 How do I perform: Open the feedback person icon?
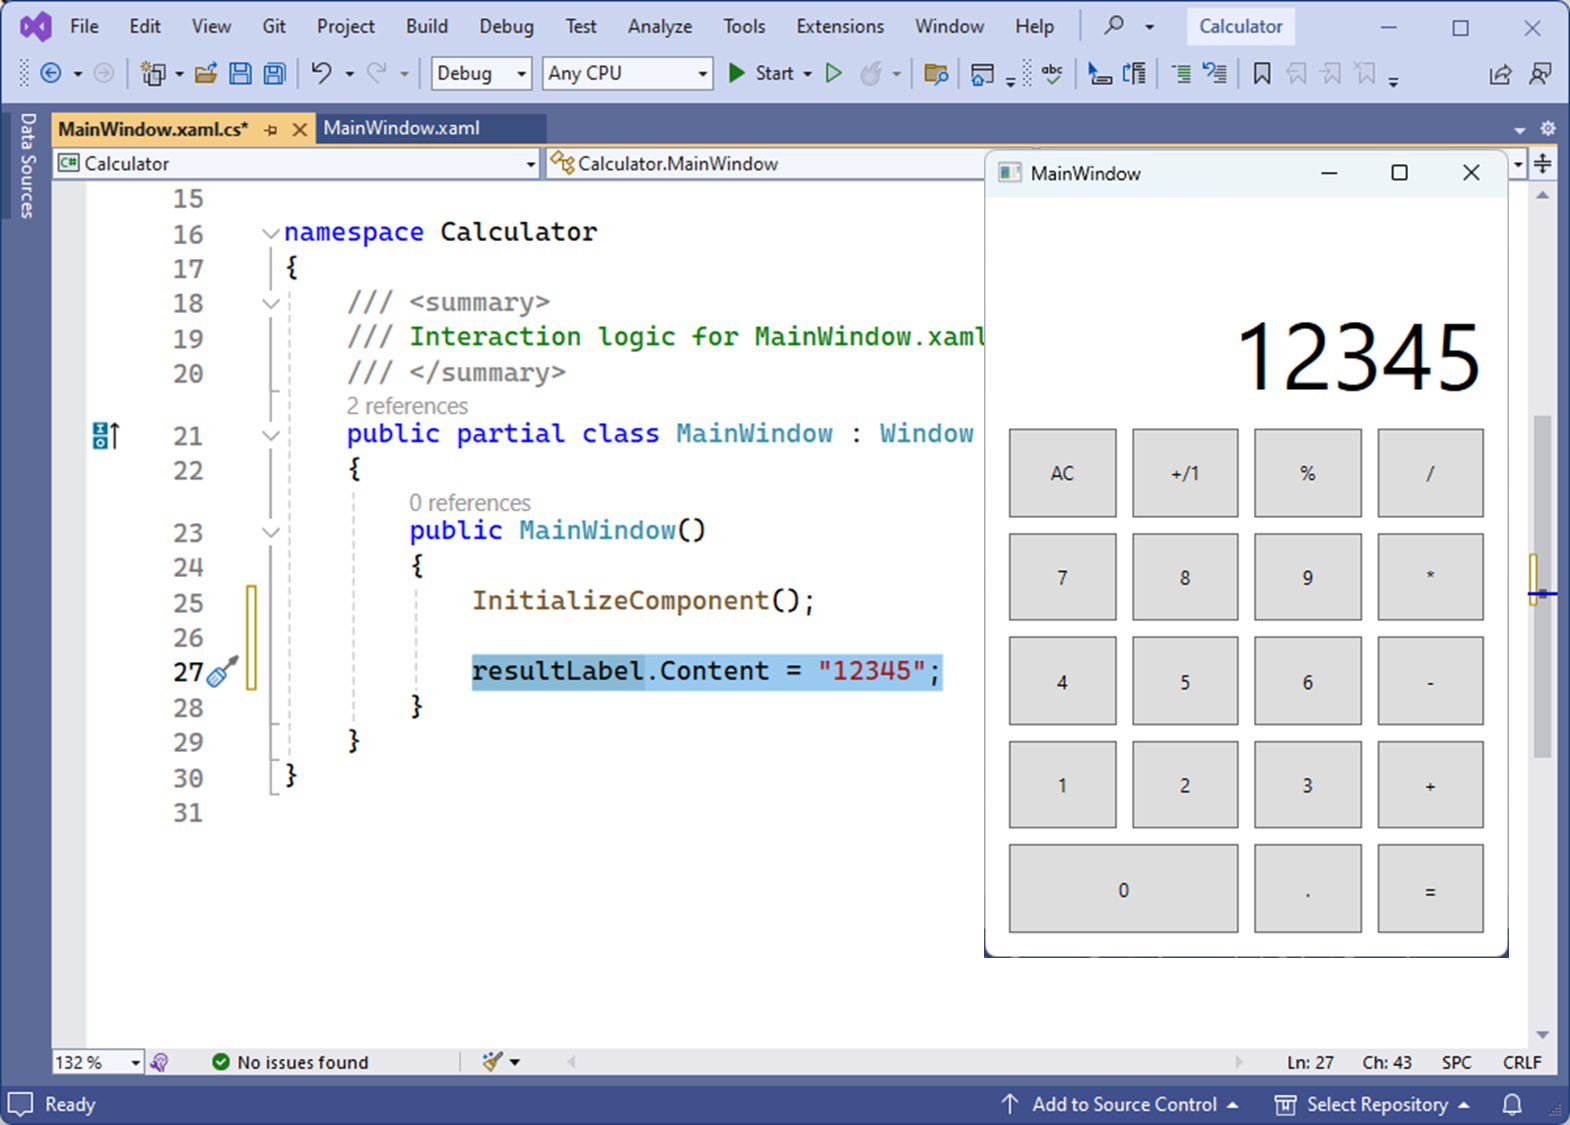1541,73
